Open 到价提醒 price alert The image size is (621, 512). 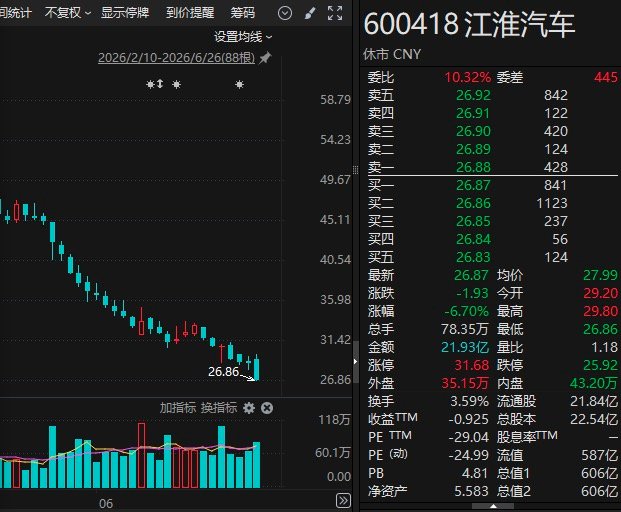(190, 13)
